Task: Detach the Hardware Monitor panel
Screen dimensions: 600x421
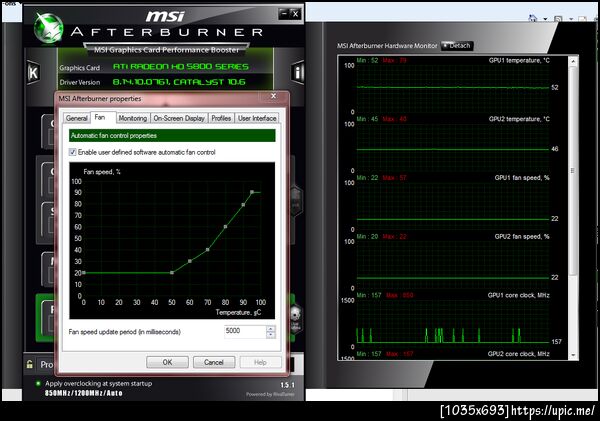Action: point(457,46)
